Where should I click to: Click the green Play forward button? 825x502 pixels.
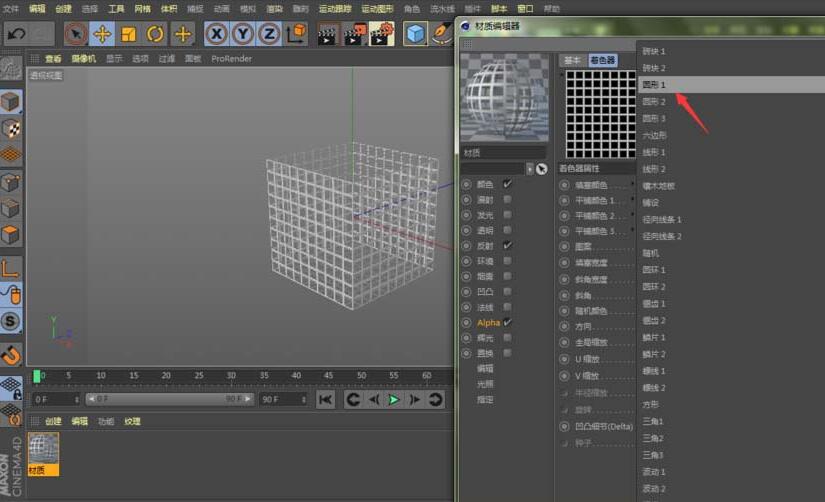click(x=394, y=400)
